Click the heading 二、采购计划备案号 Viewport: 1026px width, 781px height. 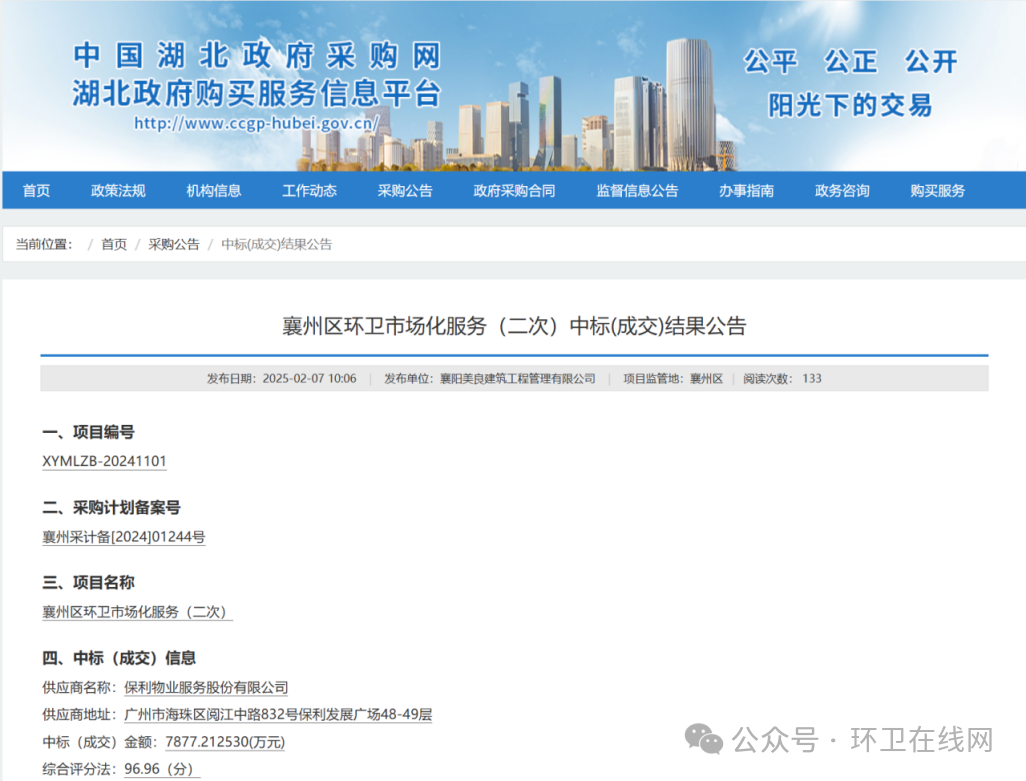point(111,507)
